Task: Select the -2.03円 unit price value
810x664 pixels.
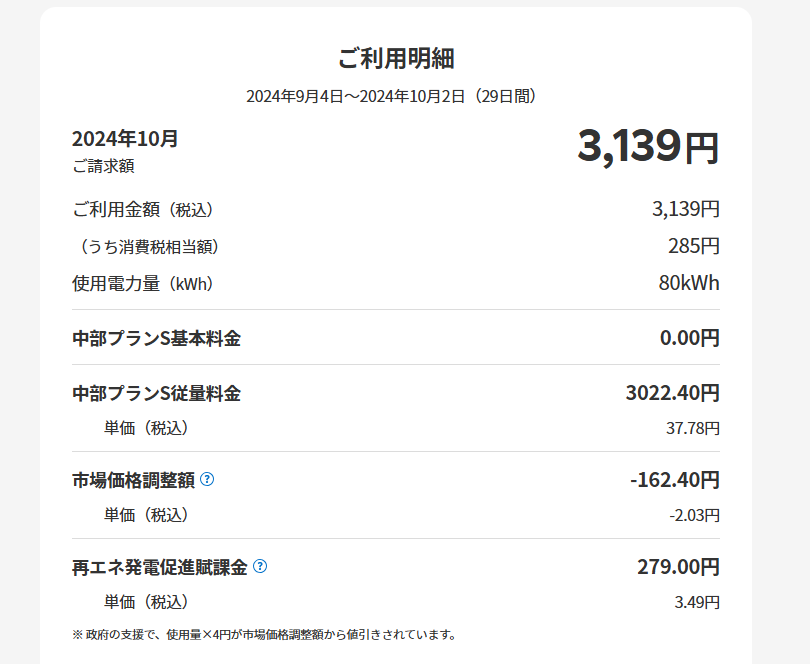Action: (694, 515)
